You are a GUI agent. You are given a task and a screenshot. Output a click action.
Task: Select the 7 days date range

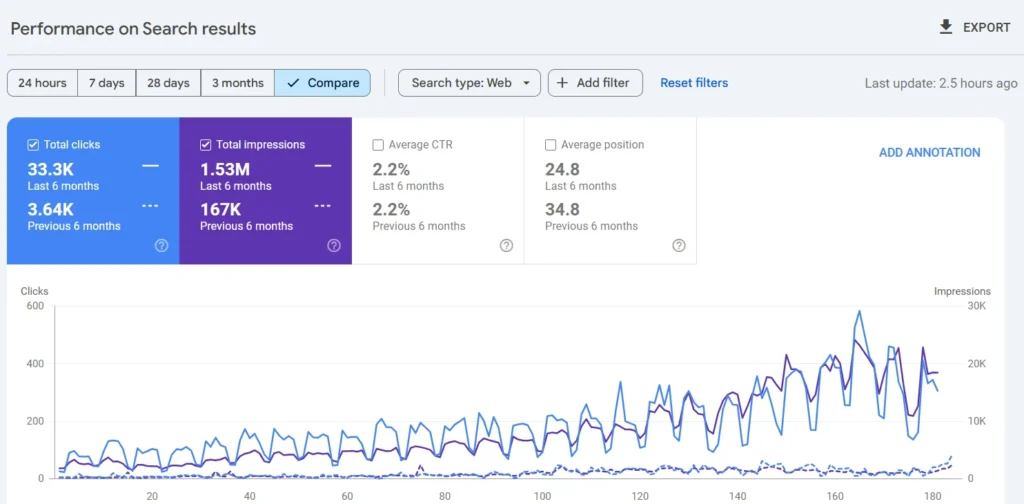click(106, 83)
